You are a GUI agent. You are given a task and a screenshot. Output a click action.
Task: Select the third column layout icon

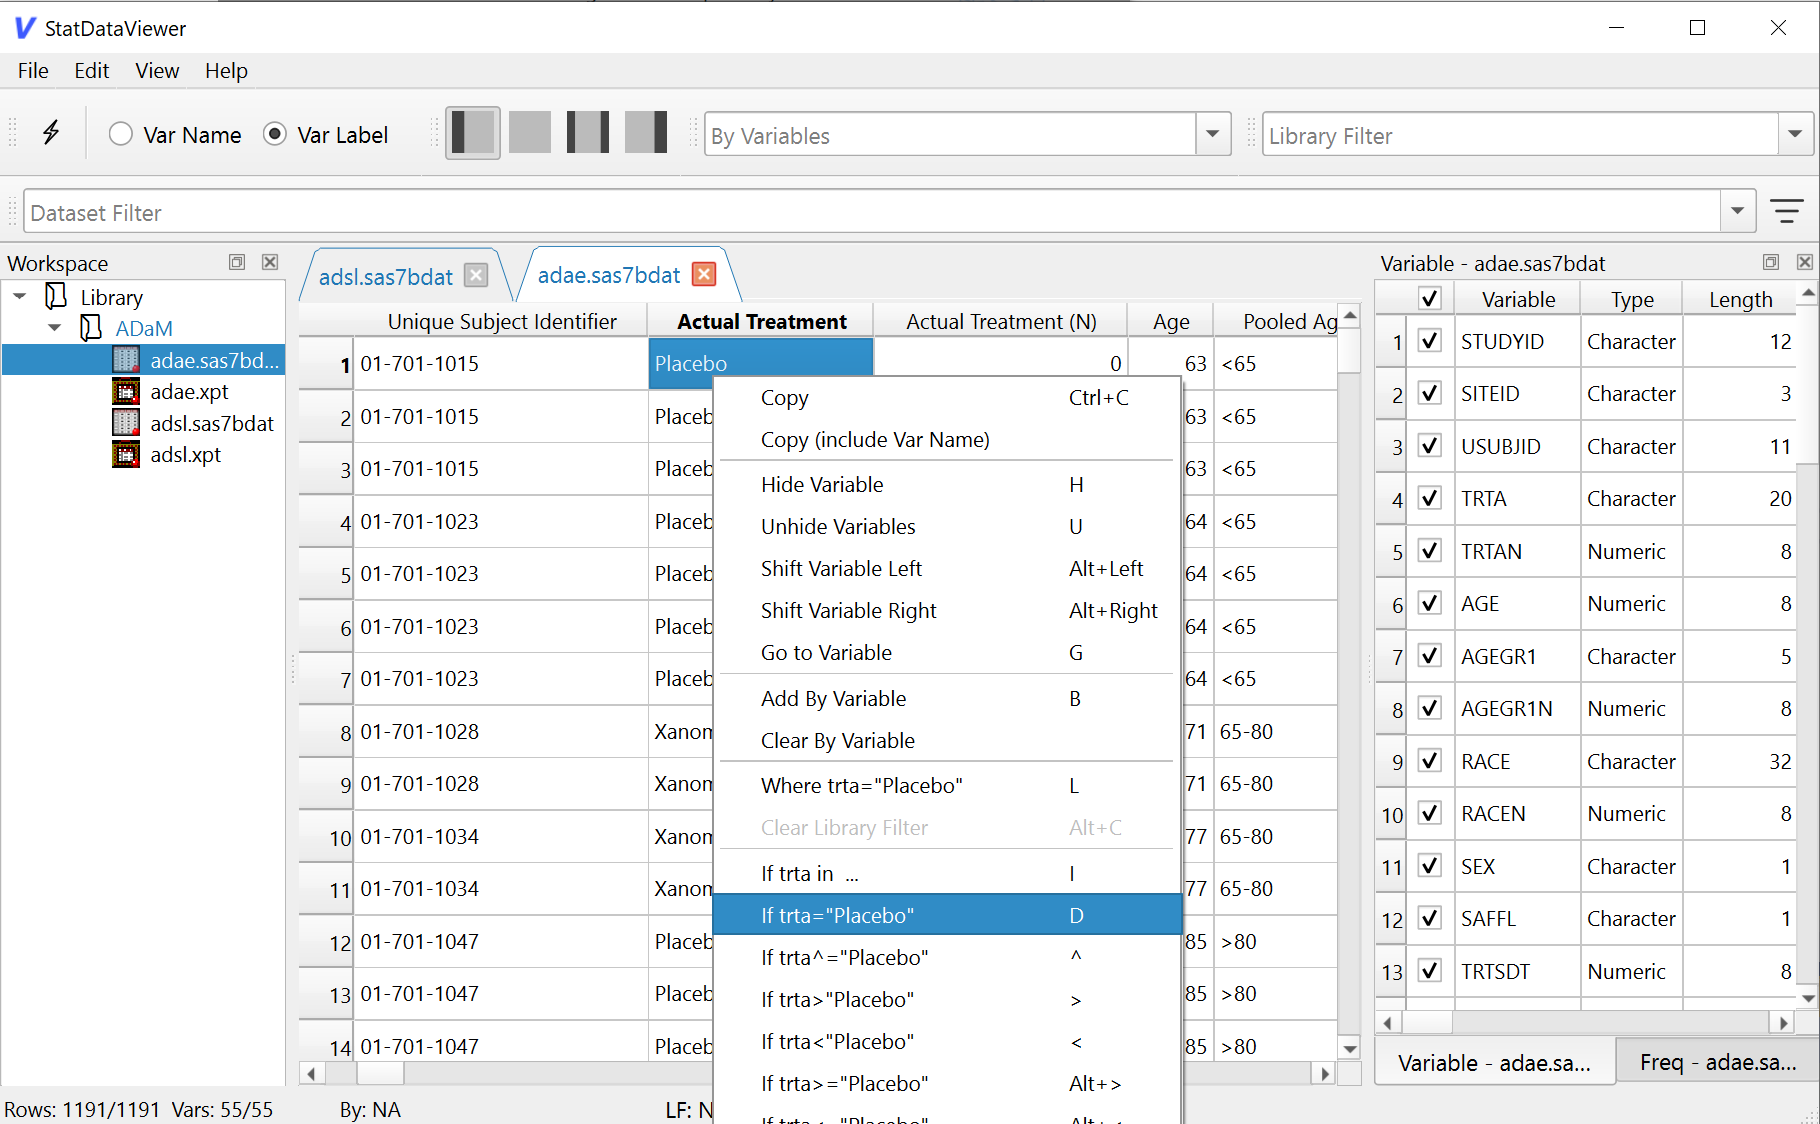(587, 133)
